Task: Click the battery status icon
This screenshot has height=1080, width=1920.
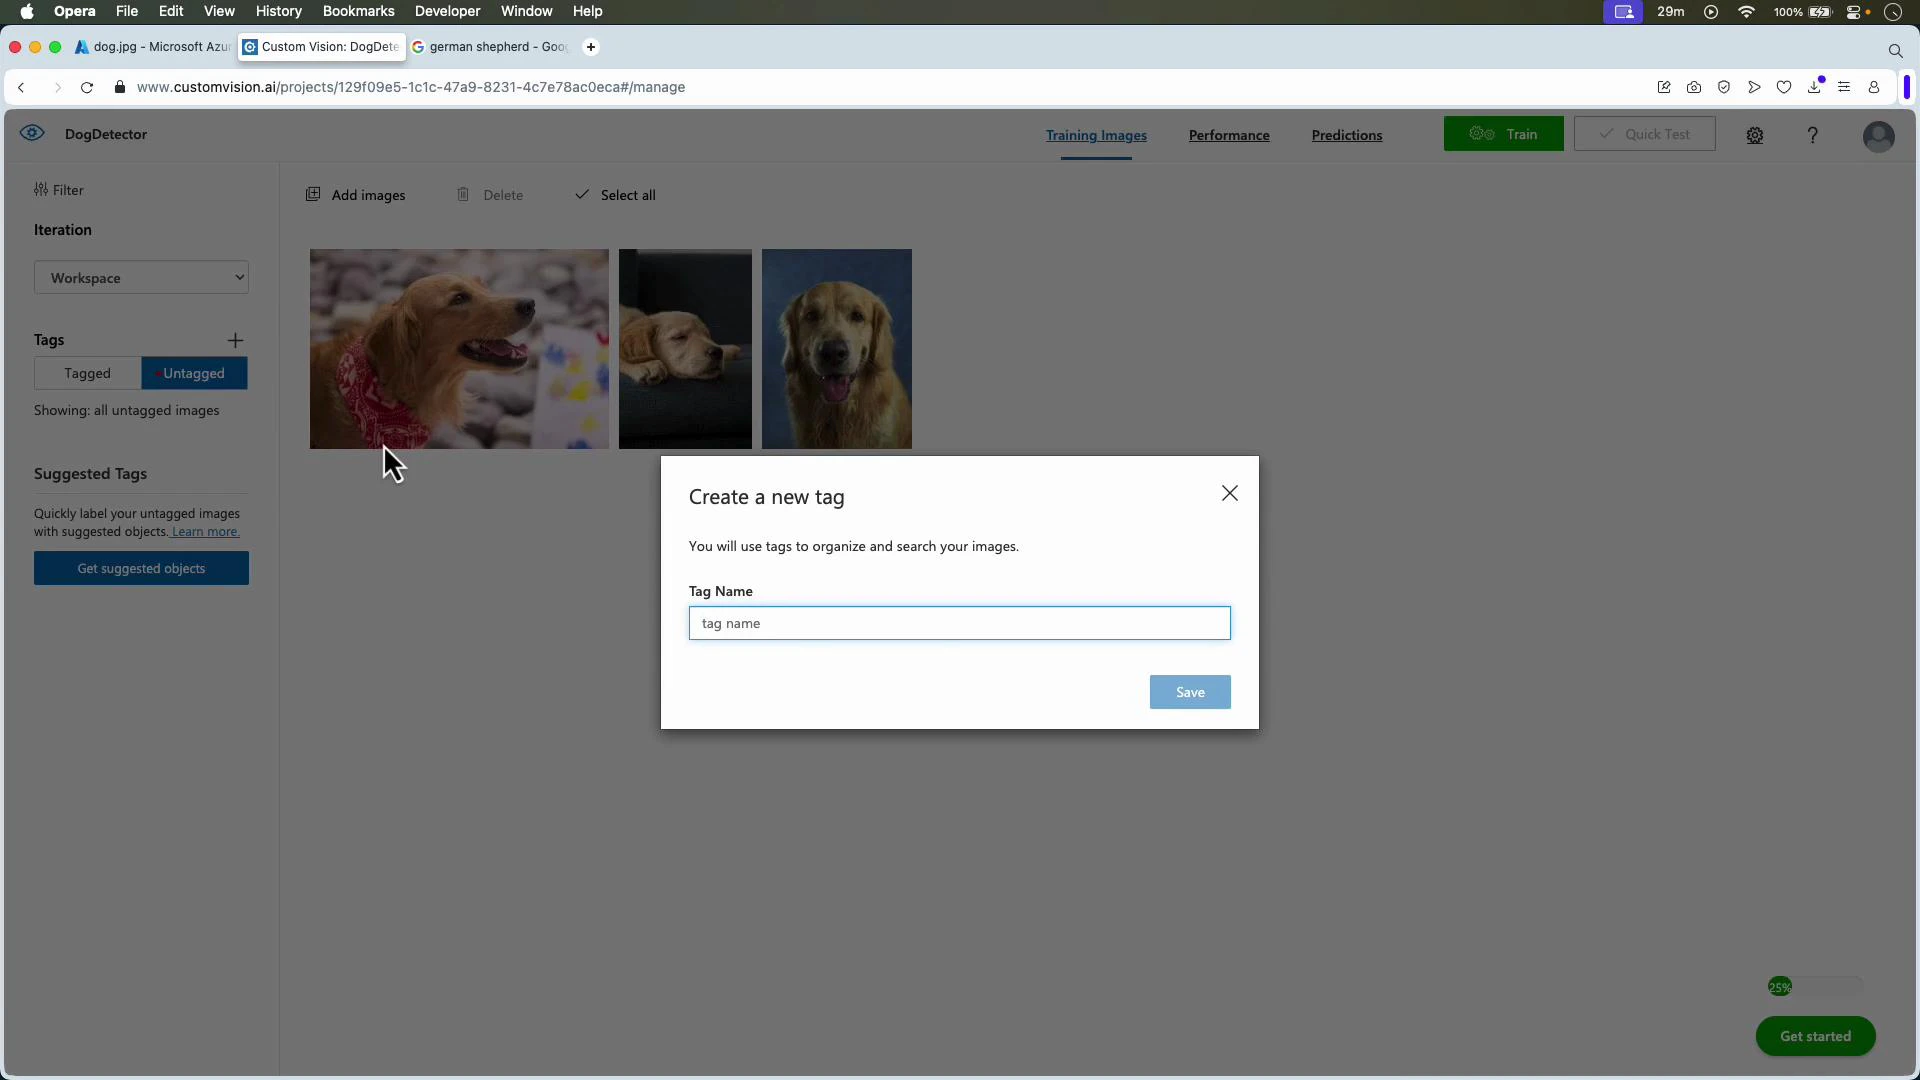Action: 1820,12
